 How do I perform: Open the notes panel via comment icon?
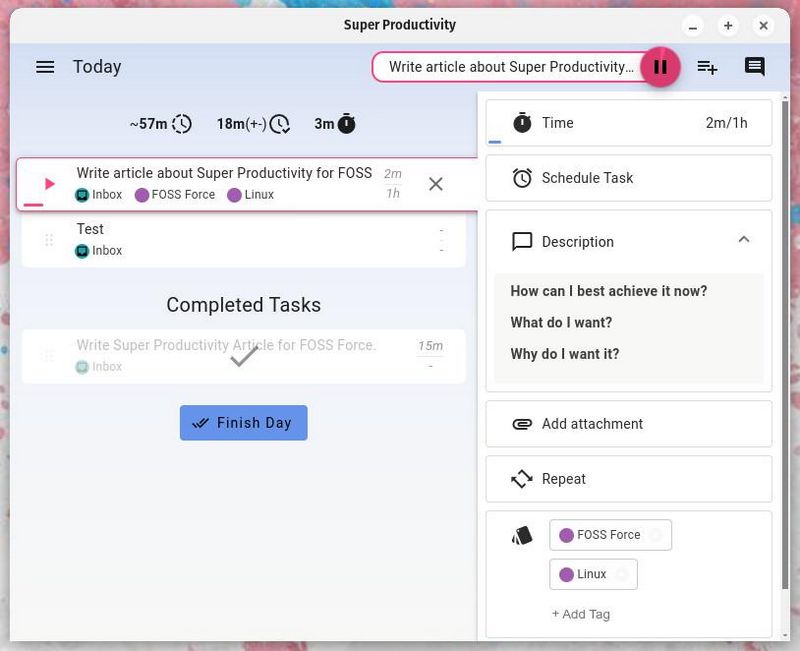pos(754,66)
